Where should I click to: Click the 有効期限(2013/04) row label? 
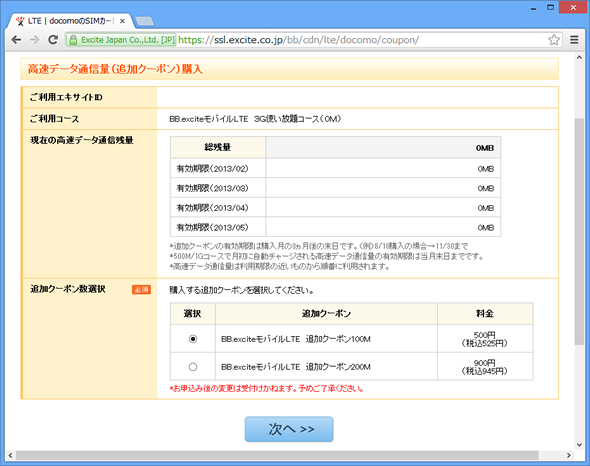[x=213, y=208]
